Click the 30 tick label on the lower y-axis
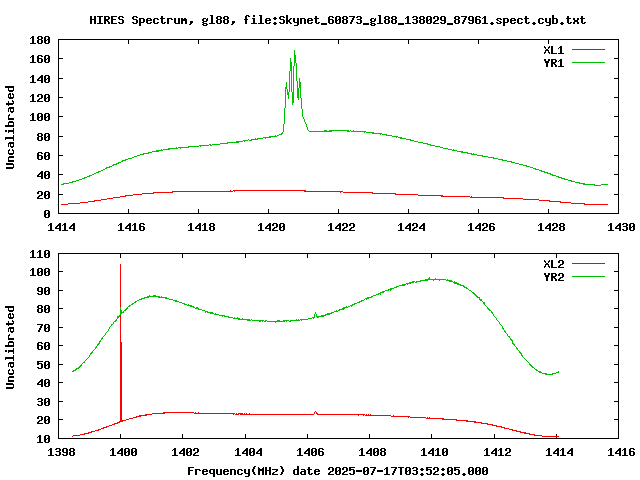Viewport: 640px width, 480px height. (x=44, y=402)
